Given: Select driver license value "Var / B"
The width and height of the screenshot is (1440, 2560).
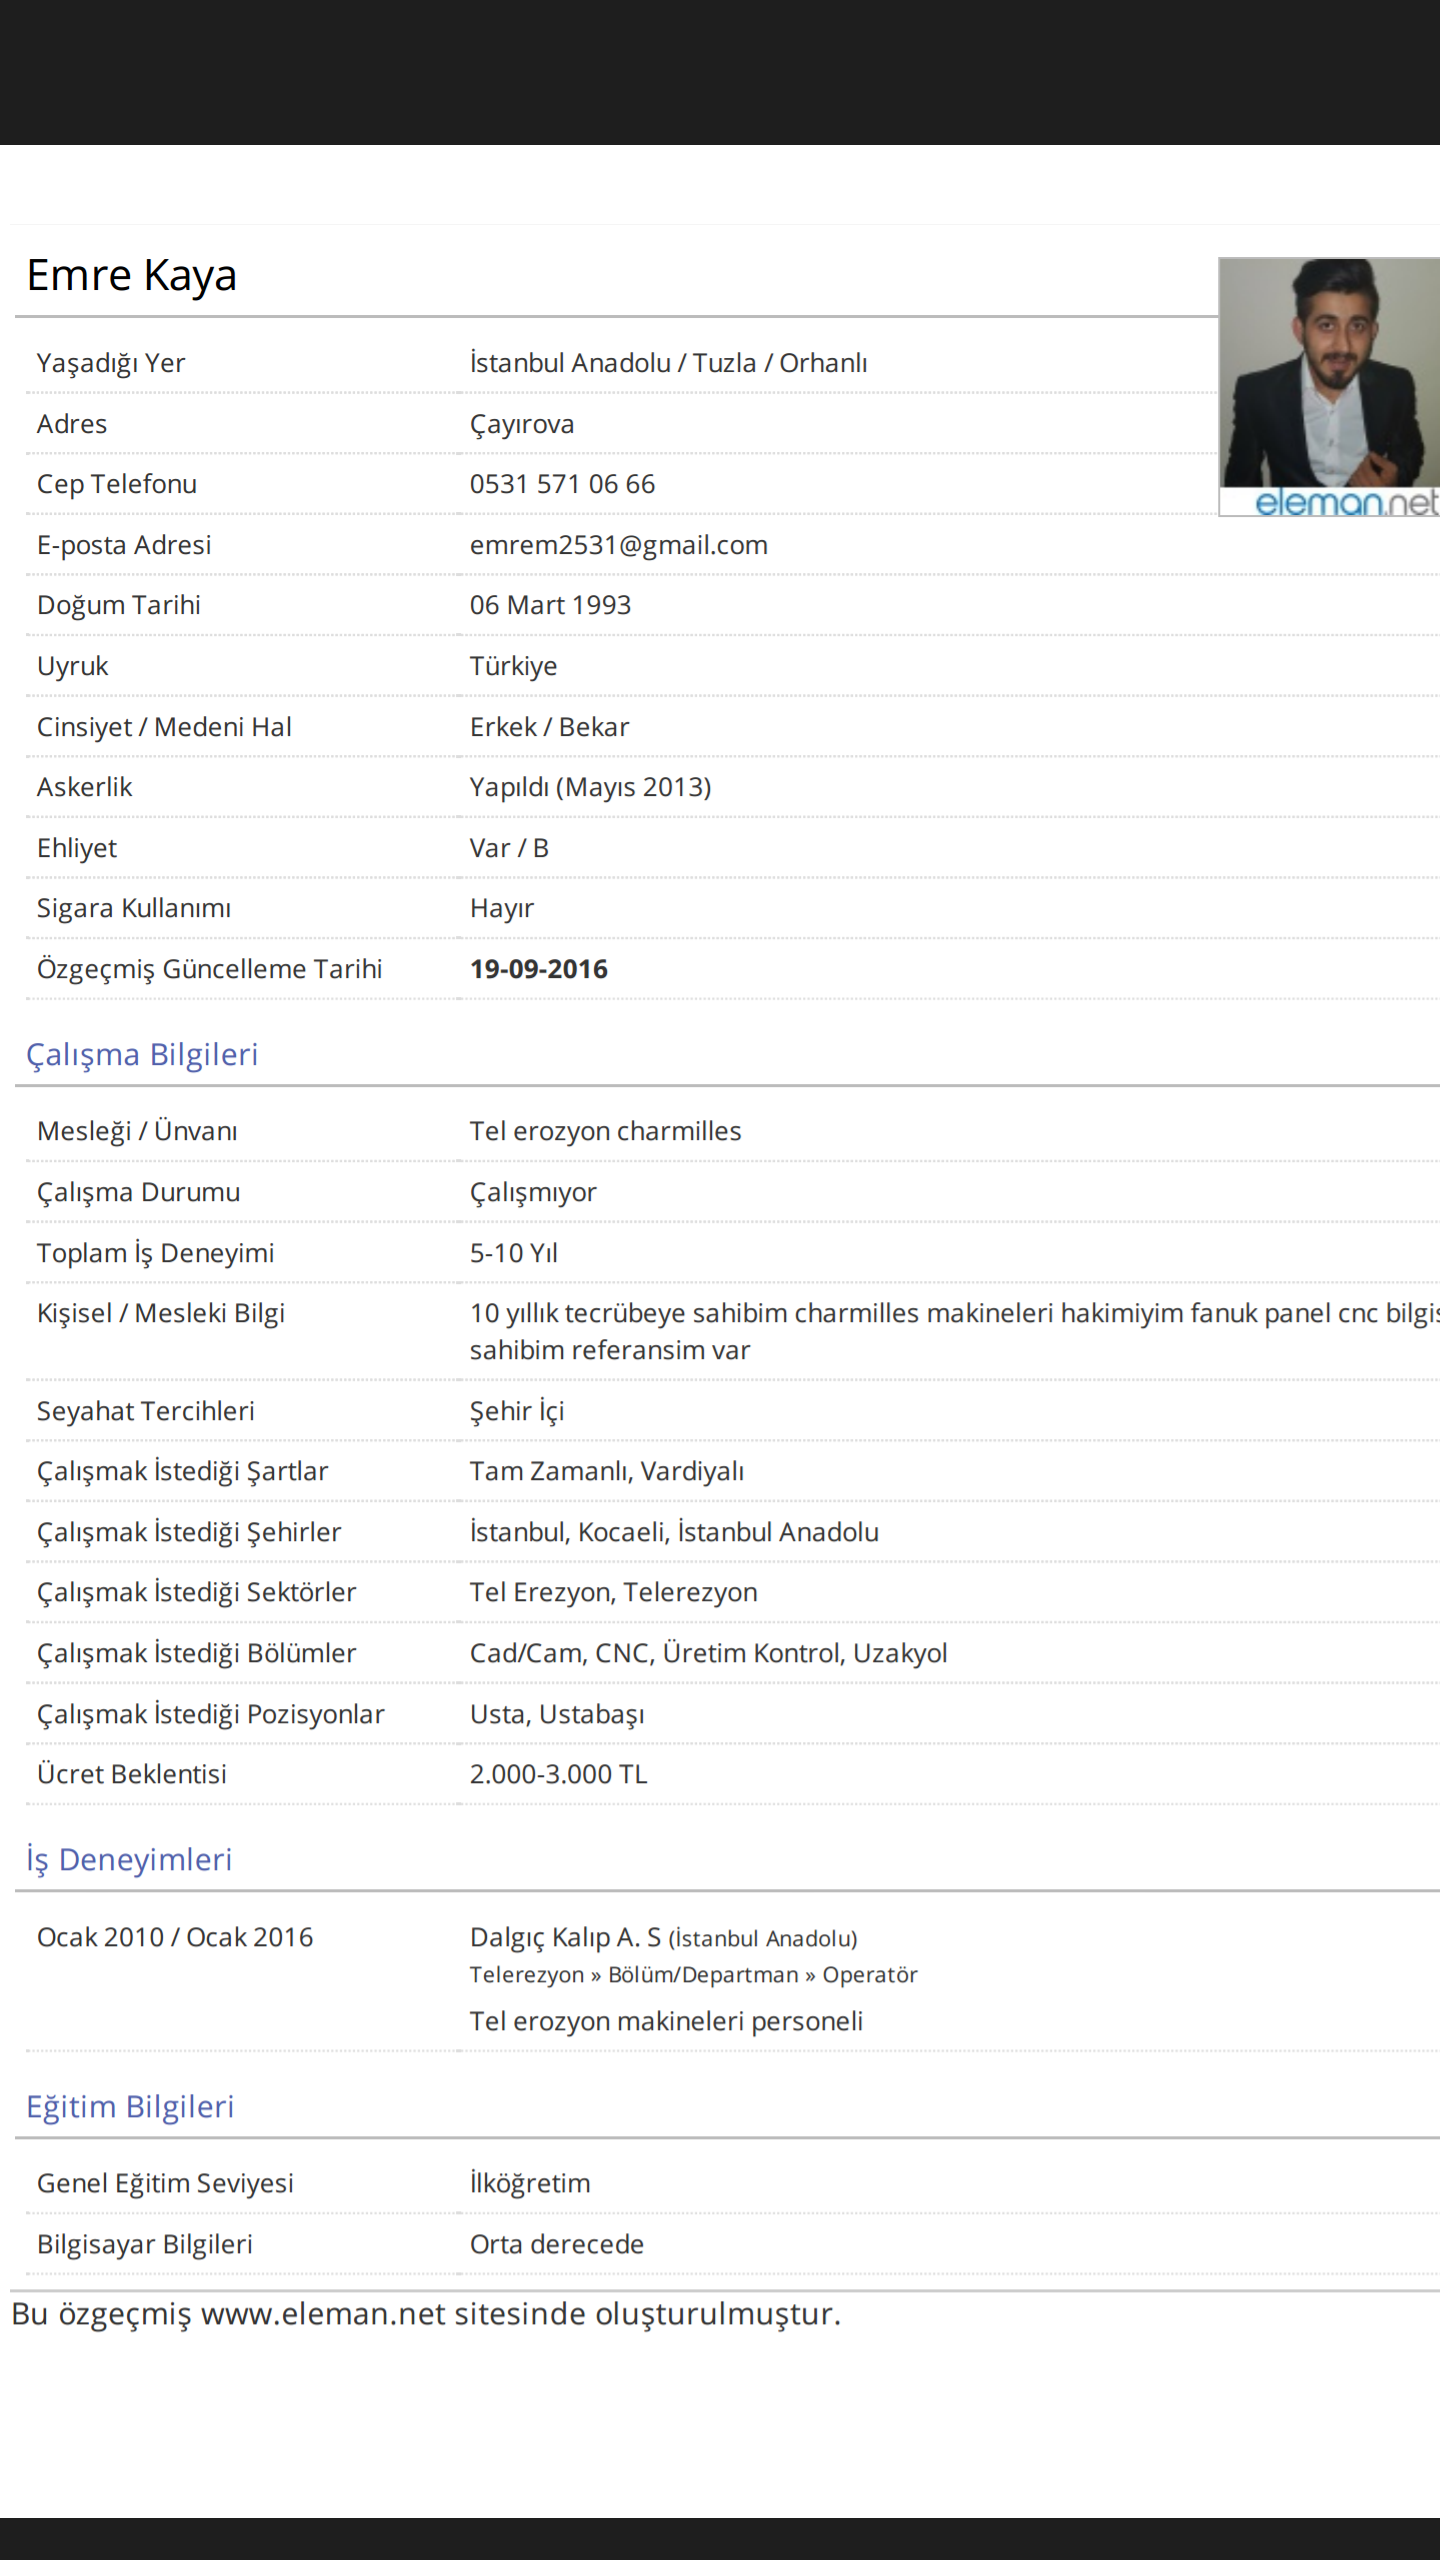Looking at the screenshot, I should pos(509,848).
